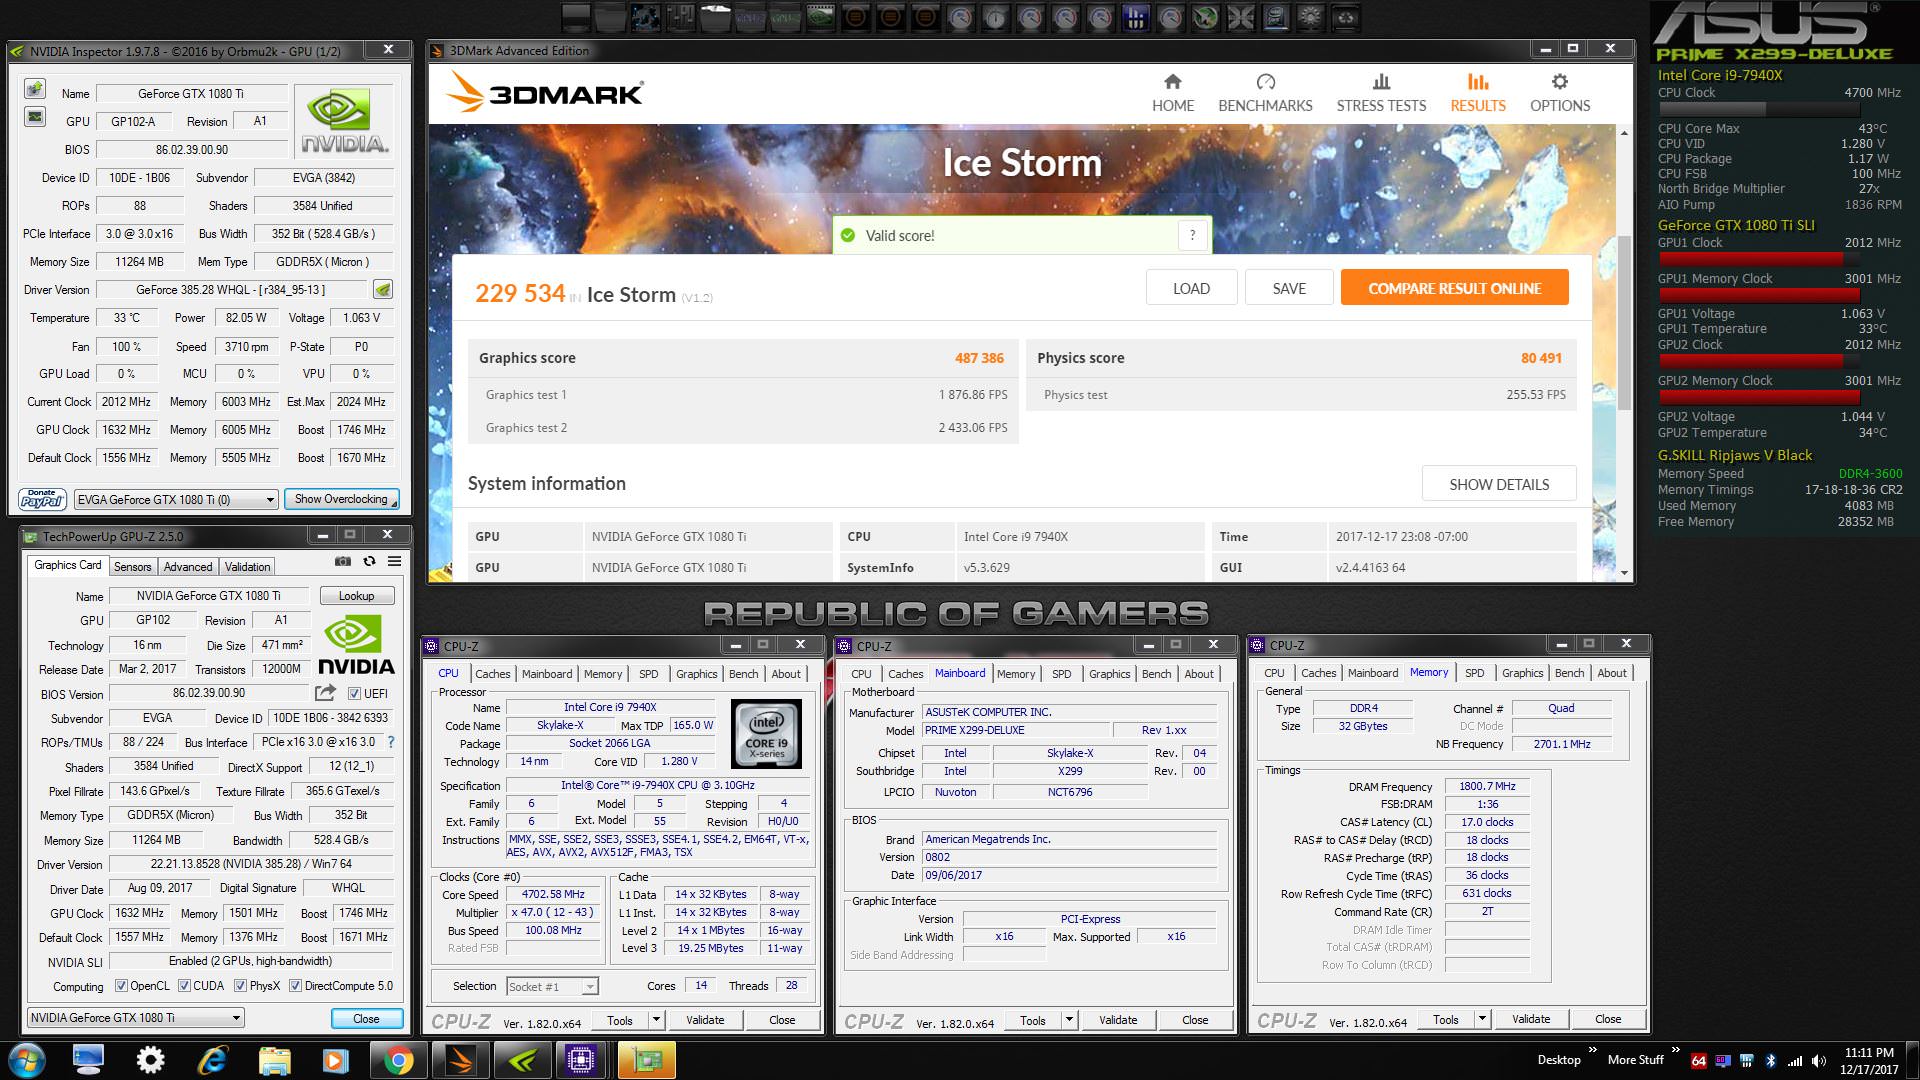1920x1080 pixels.
Task: Click the clock date in system tray
Action: (x=1869, y=1061)
